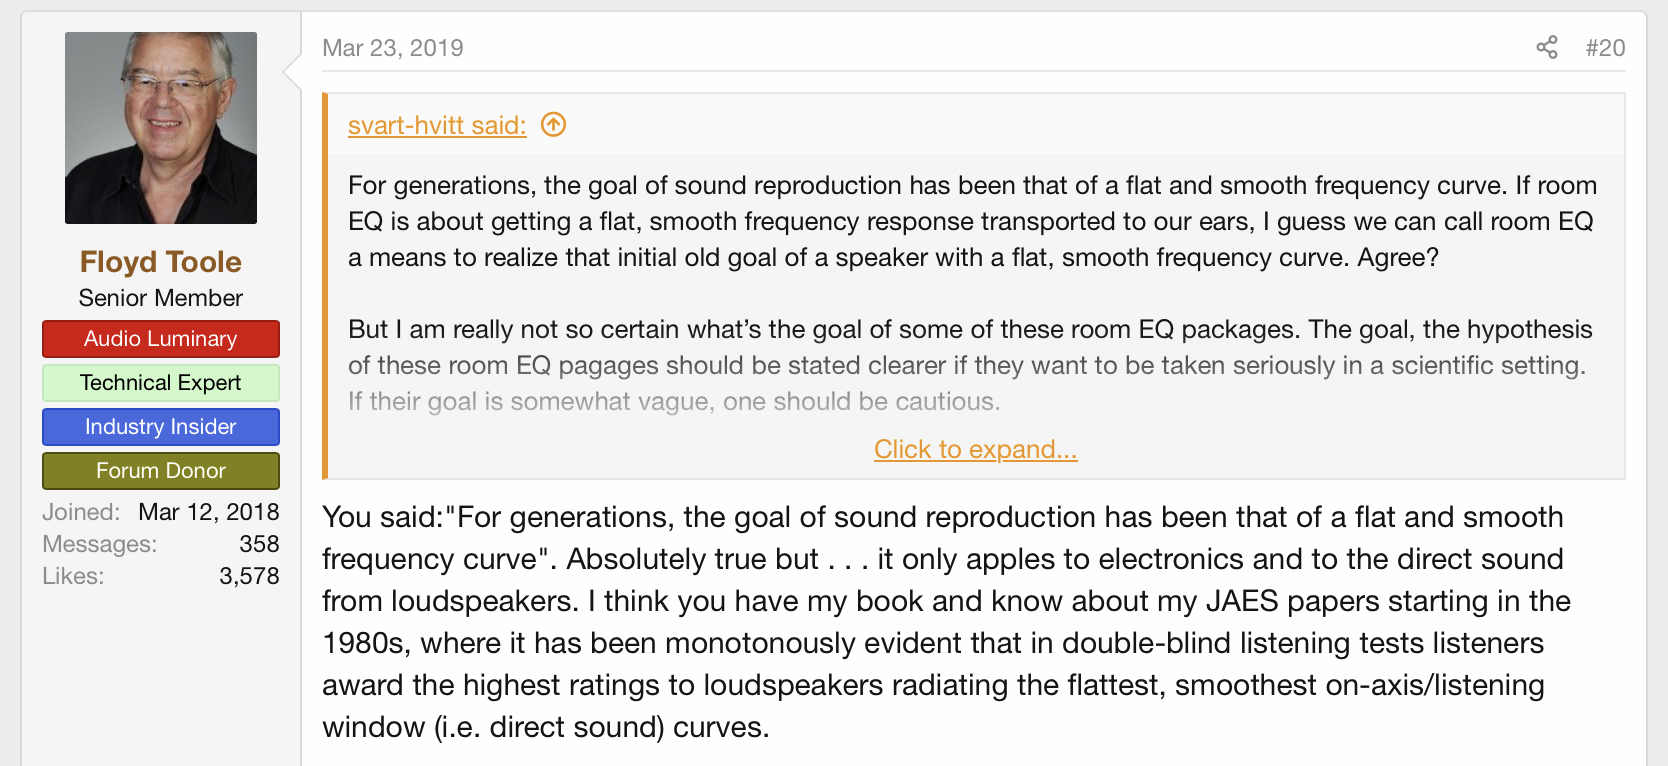Click the red Audio Luminary badge

[x=161, y=339]
